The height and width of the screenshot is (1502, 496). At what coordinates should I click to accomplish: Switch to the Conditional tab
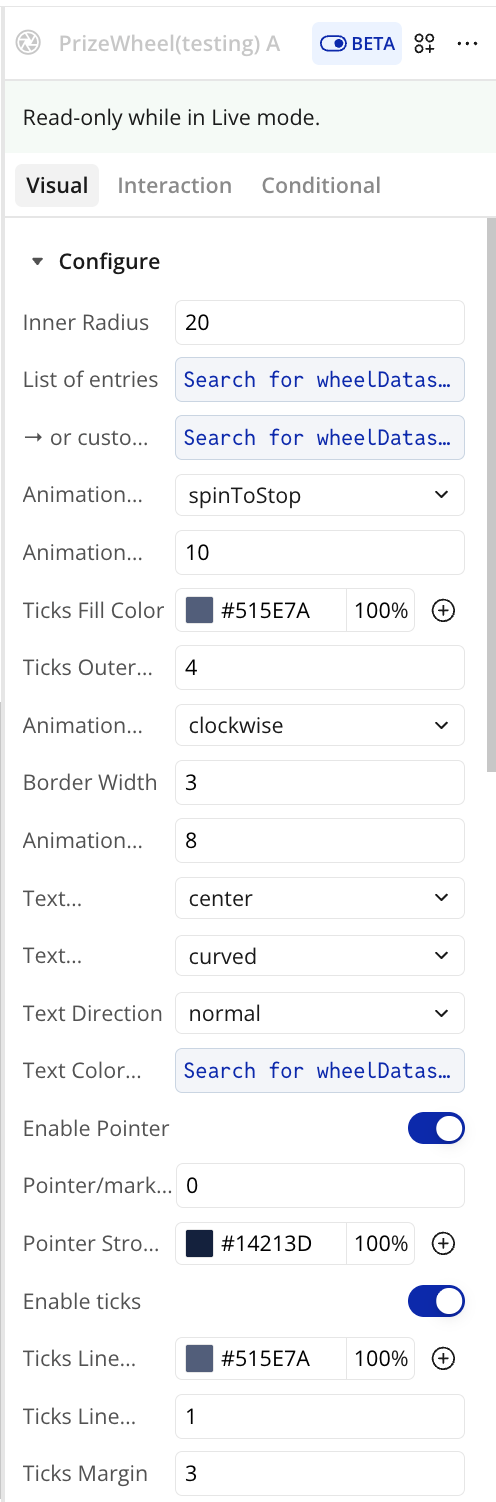pos(321,185)
